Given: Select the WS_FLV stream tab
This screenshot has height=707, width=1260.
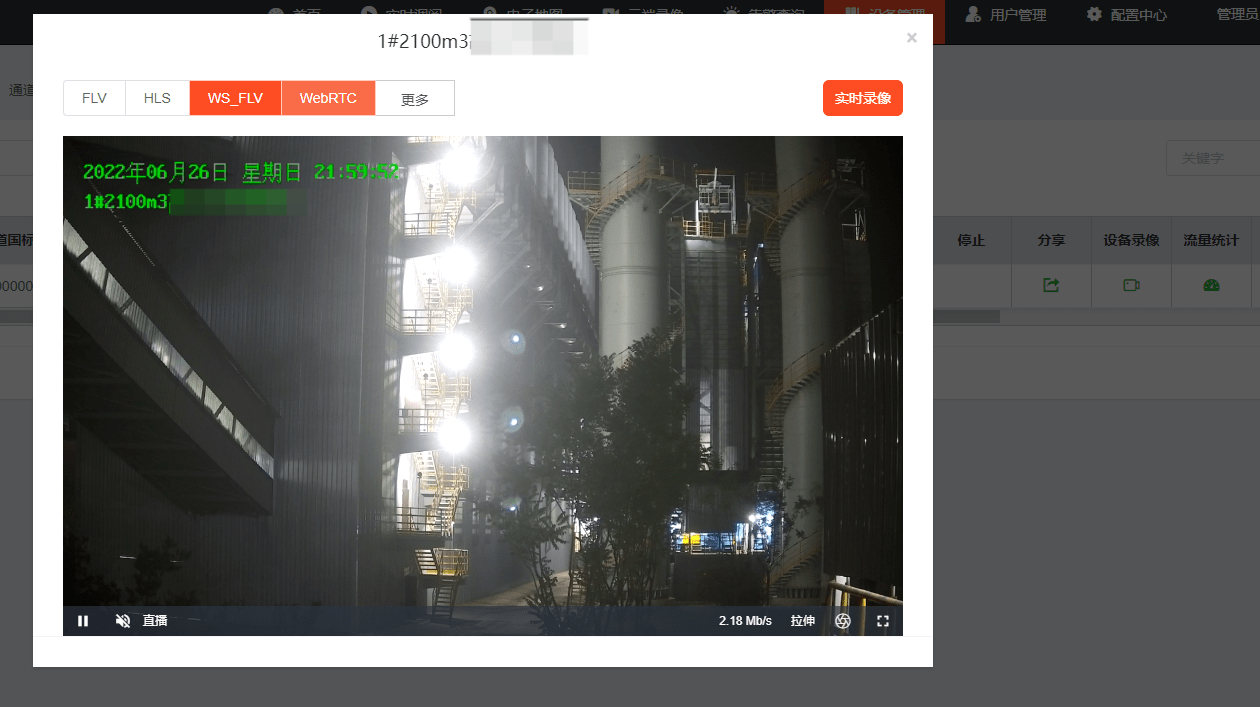Looking at the screenshot, I should 235,98.
